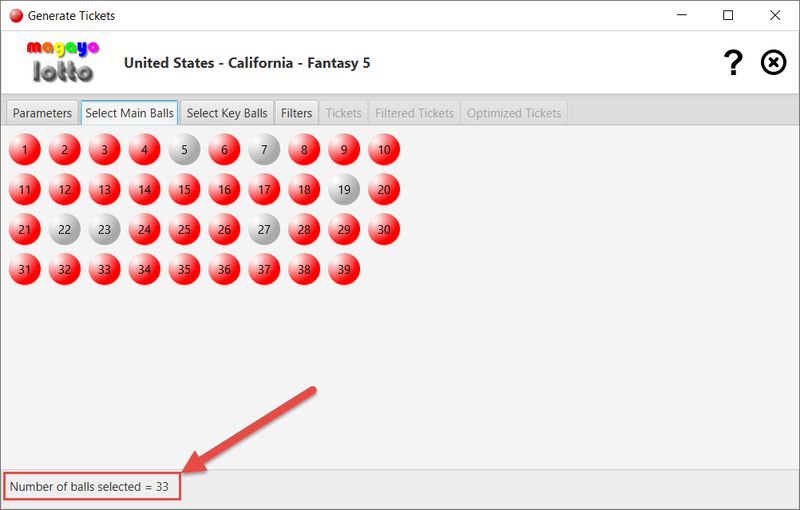This screenshot has width=800, height=510.
Task: Toggle ball number 26
Action: point(224,229)
